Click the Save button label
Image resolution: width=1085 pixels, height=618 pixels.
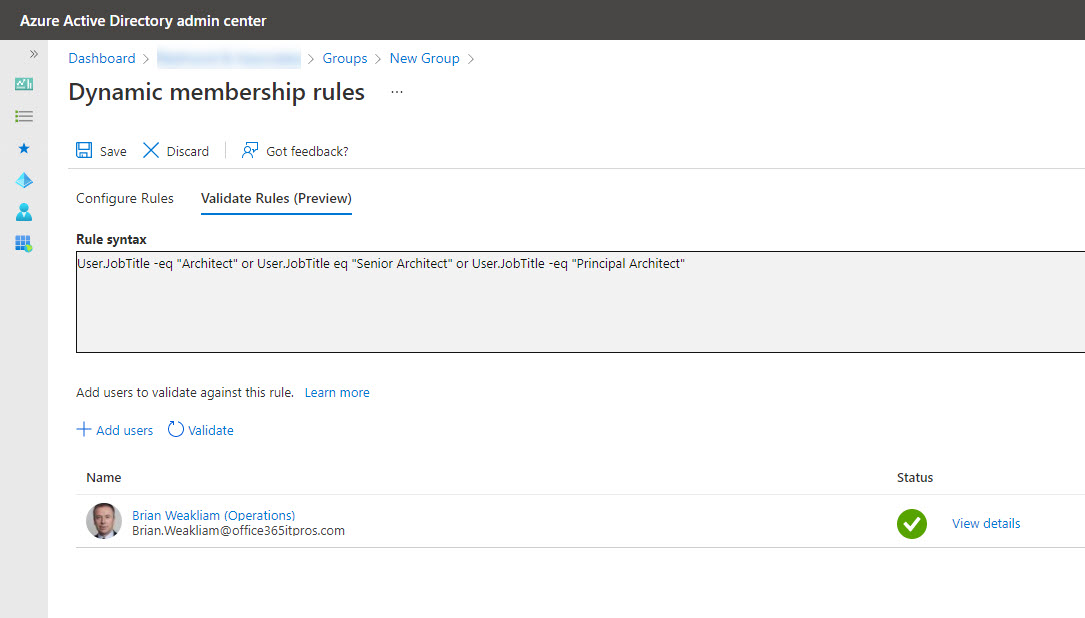tap(113, 151)
